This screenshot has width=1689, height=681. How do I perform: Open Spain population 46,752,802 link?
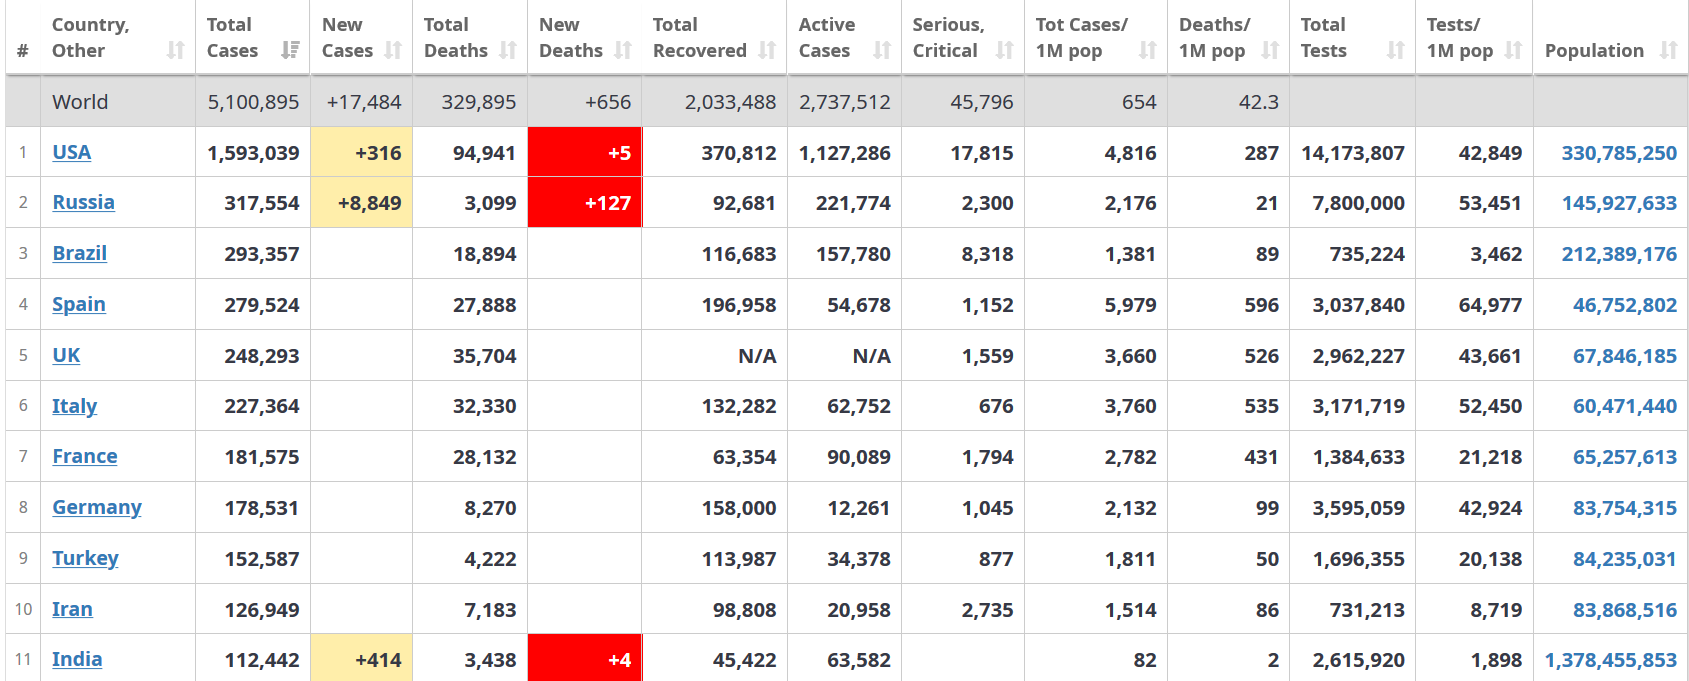coord(1625,305)
